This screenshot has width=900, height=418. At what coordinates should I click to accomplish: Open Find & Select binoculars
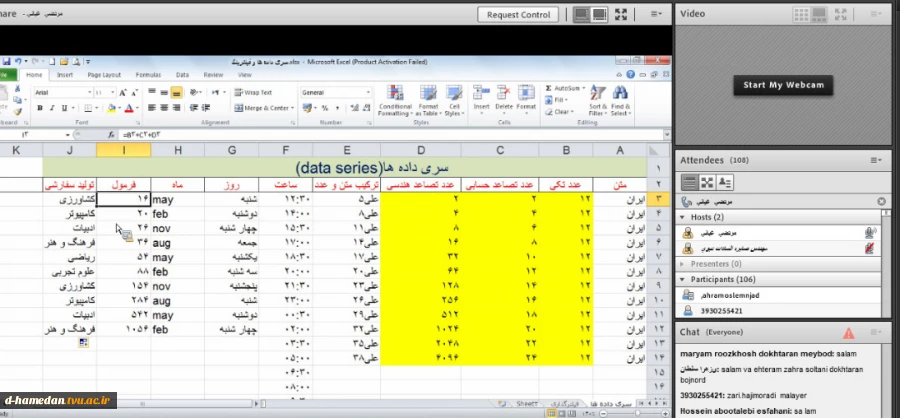pos(620,101)
